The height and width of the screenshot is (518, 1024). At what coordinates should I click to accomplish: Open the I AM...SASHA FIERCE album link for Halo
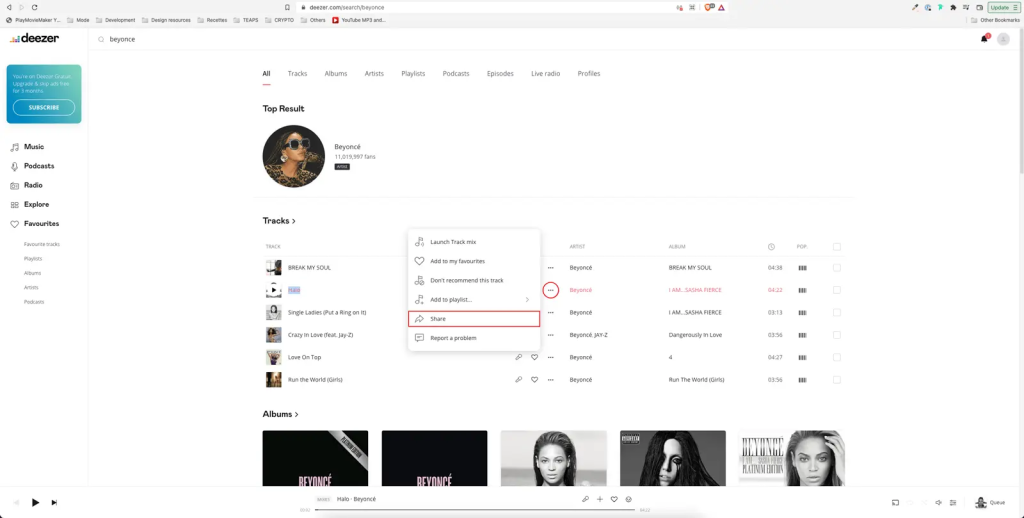[x=708, y=290]
